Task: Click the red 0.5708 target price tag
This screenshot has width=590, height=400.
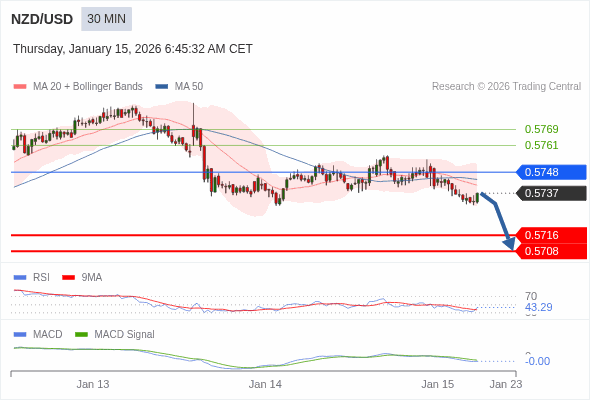Action: [x=551, y=251]
